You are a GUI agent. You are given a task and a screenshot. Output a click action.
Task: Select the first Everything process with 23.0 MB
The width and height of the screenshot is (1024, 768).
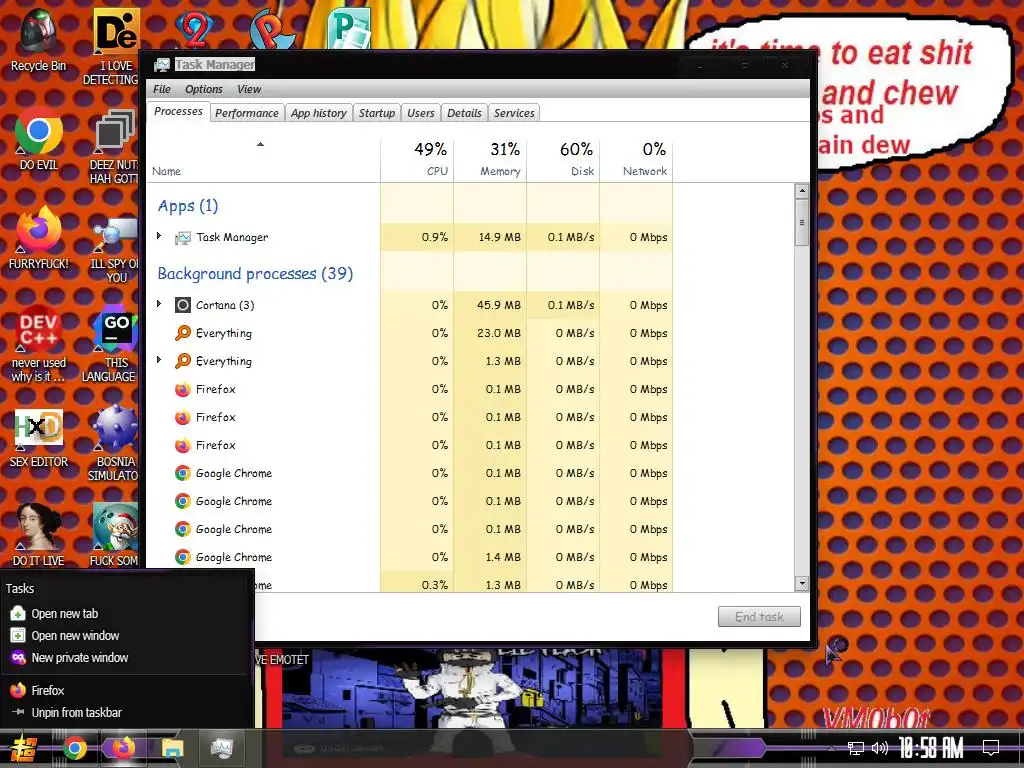point(409,333)
